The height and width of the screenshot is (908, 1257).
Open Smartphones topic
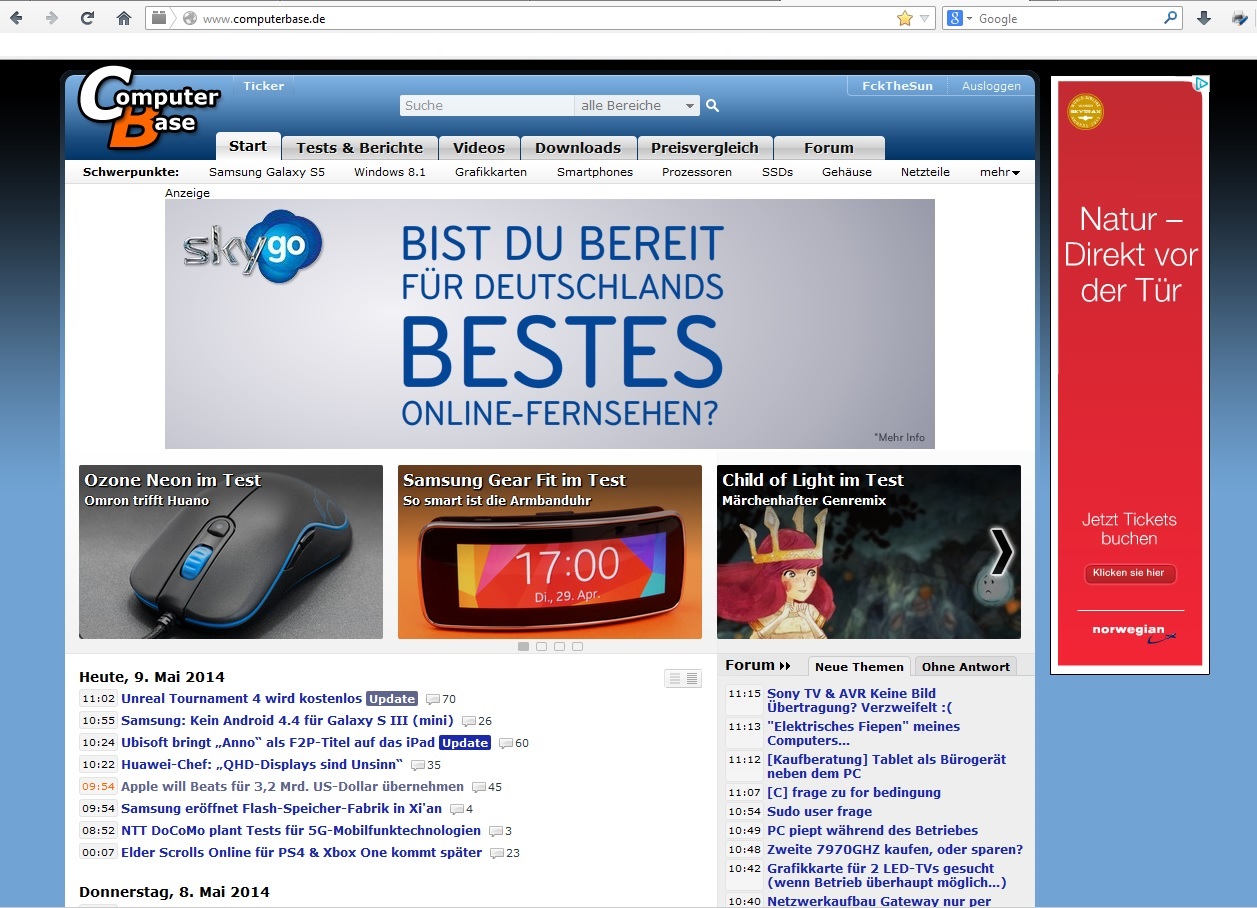pos(595,172)
